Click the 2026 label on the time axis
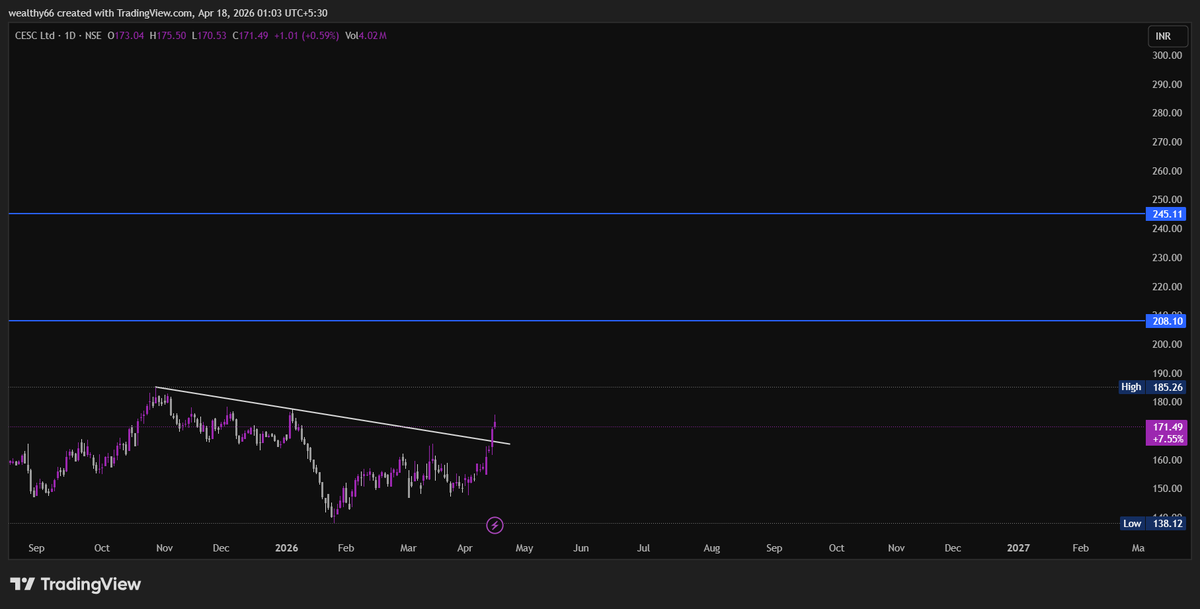1200x609 pixels. [x=286, y=548]
